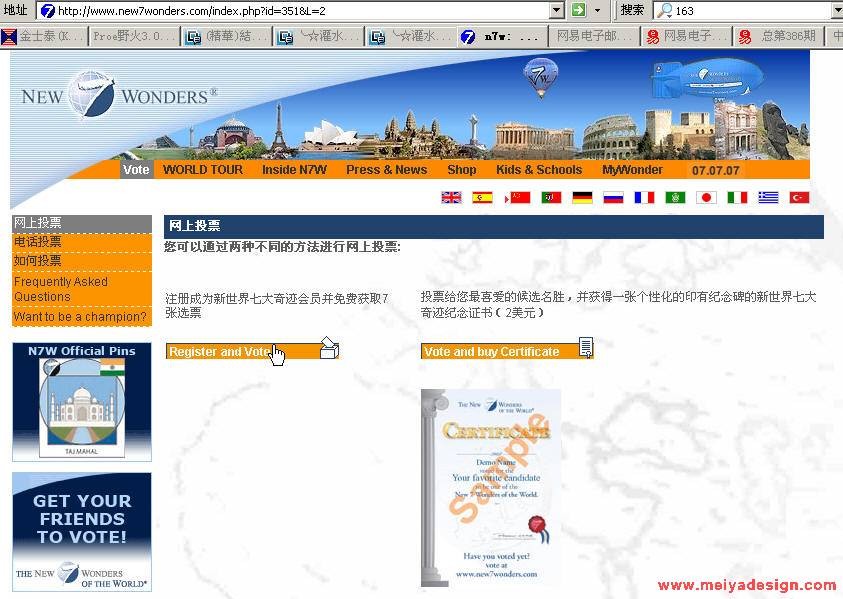
Task: Click the ballot box icon beside Register and Vote
Action: (329, 348)
